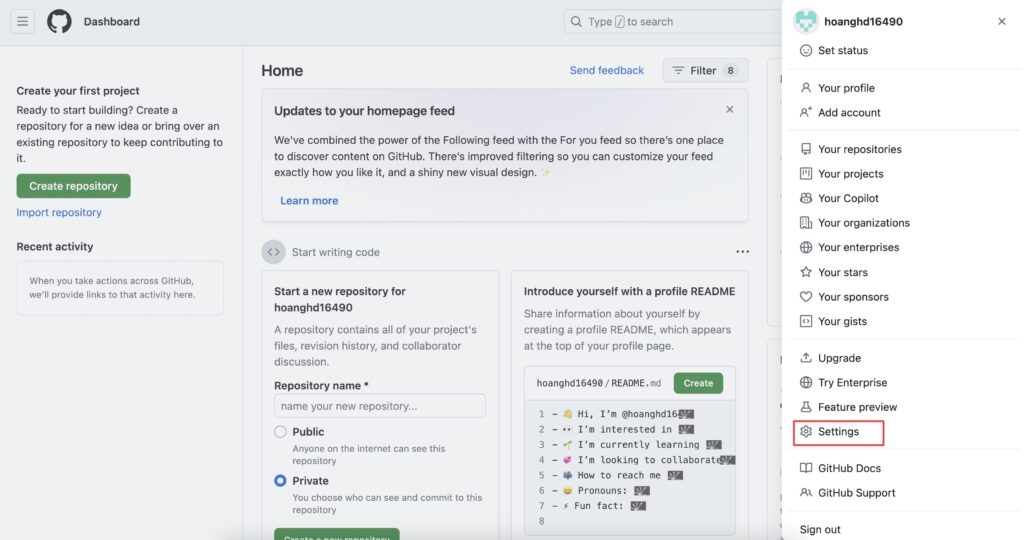Click the Your profile person icon
The width and height of the screenshot is (1024, 540).
(x=806, y=87)
